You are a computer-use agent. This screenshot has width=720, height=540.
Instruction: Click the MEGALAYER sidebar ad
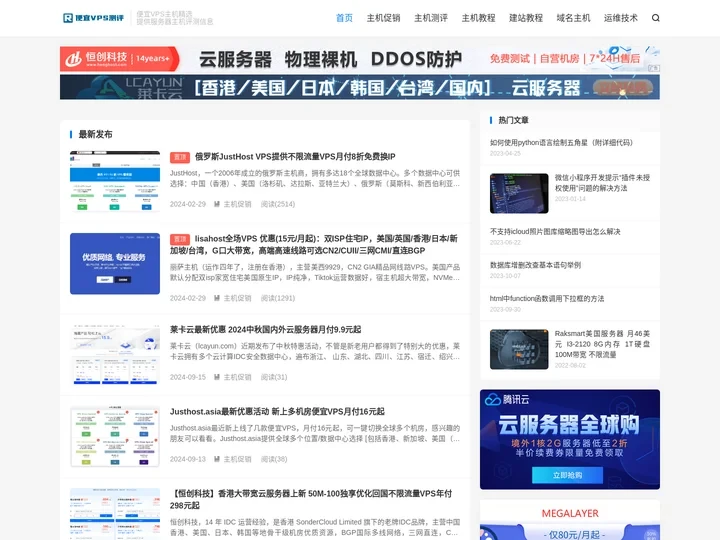[x=570, y=521]
